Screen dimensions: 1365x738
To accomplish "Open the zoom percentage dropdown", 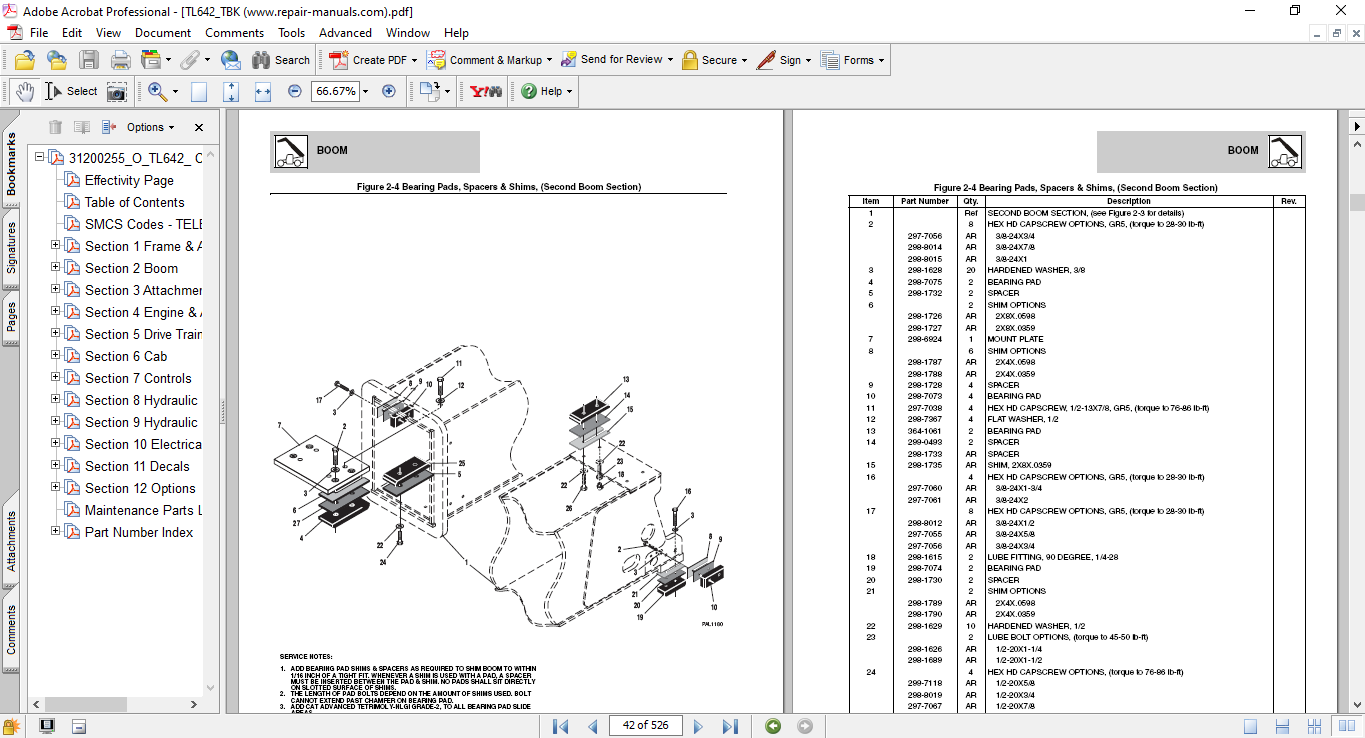I will click(x=365, y=91).
